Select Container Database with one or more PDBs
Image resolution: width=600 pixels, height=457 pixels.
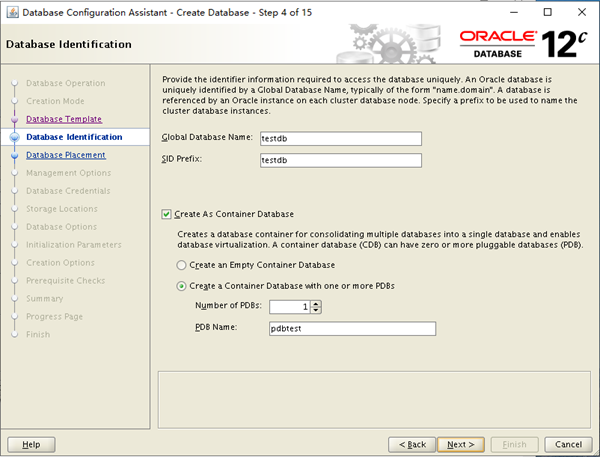pyautogui.click(x=181, y=286)
